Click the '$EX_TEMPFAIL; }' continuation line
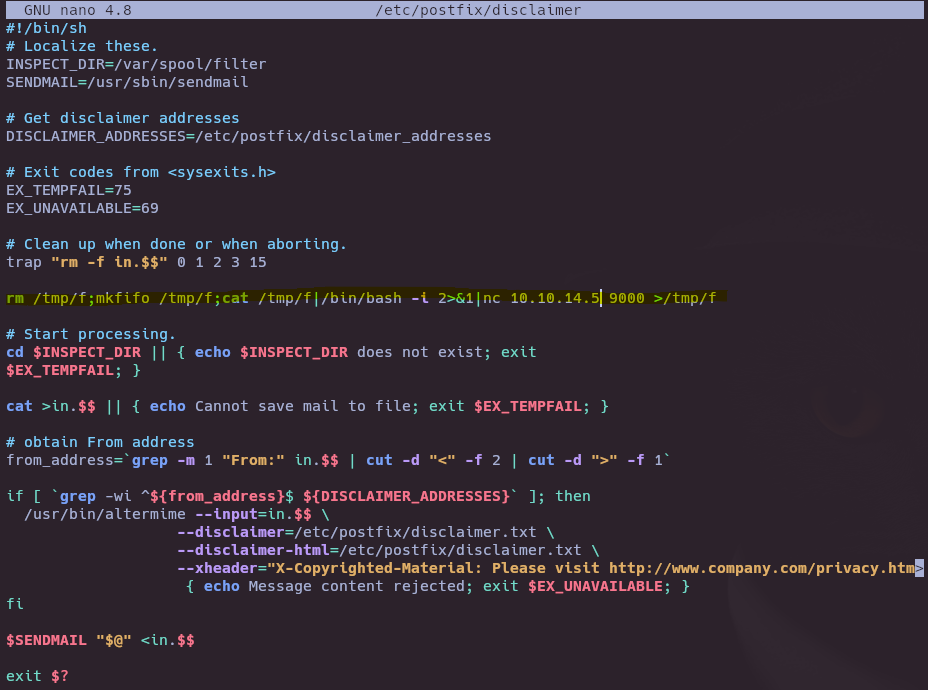Image resolution: width=928 pixels, height=690 pixels. pyautogui.click(x=73, y=370)
